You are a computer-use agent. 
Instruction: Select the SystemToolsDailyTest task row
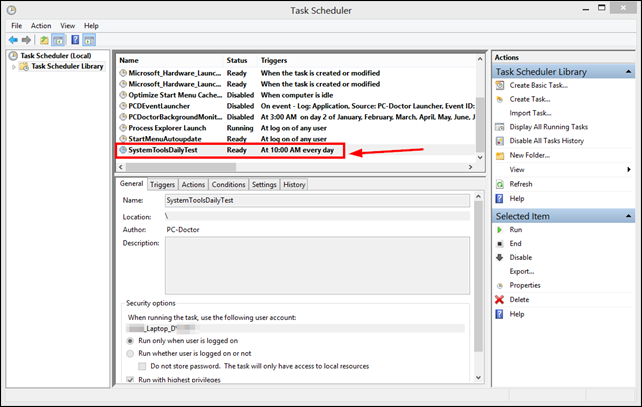296,150
